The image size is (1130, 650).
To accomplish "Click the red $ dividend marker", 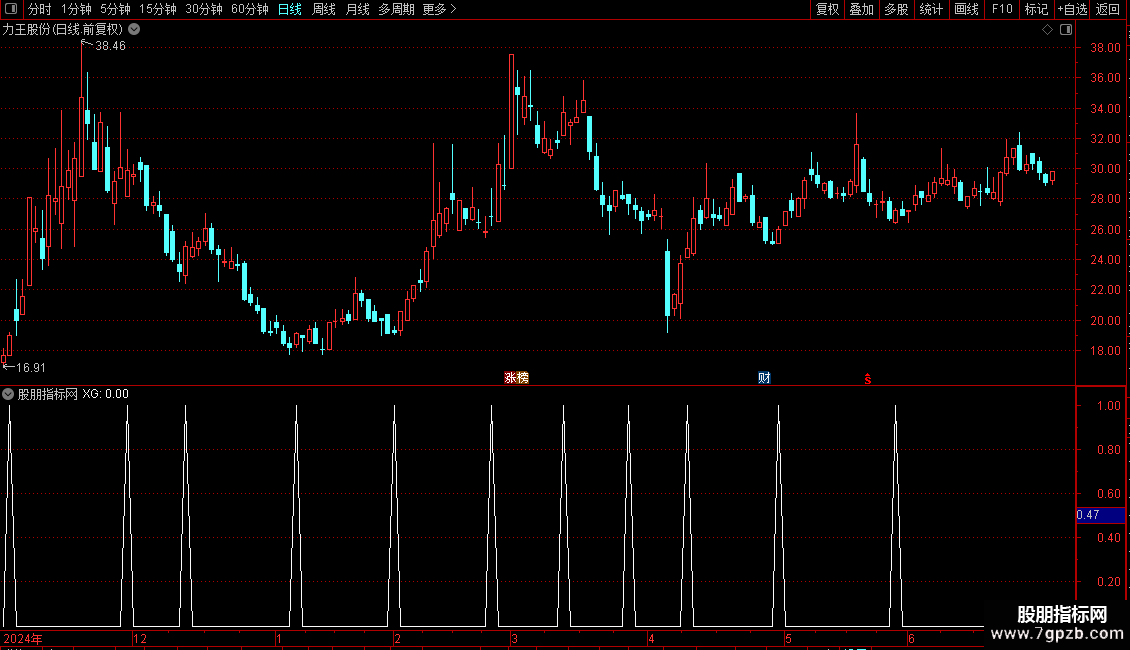I will click(868, 379).
